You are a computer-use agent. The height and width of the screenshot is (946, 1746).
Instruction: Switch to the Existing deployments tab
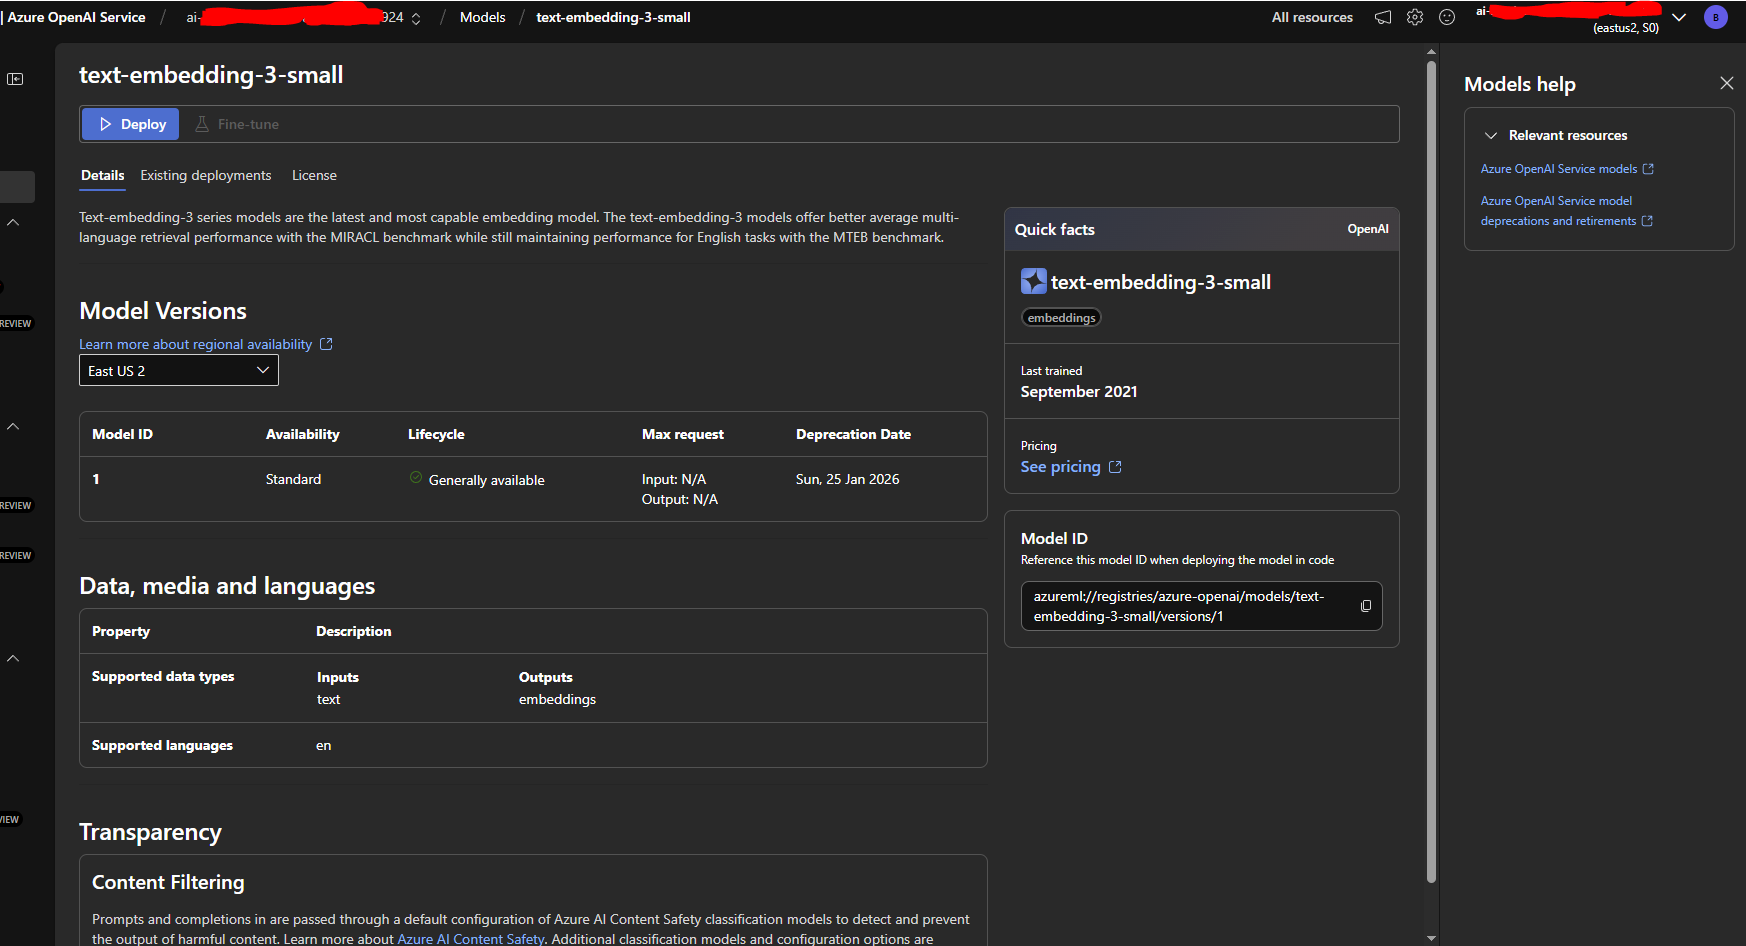tap(205, 175)
